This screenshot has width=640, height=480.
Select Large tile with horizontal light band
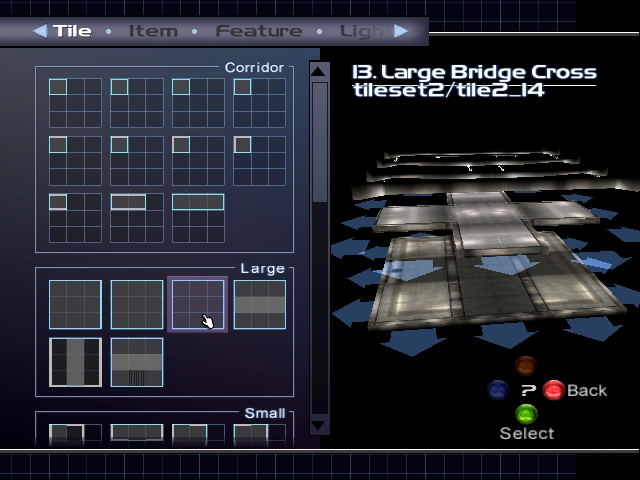coord(259,304)
